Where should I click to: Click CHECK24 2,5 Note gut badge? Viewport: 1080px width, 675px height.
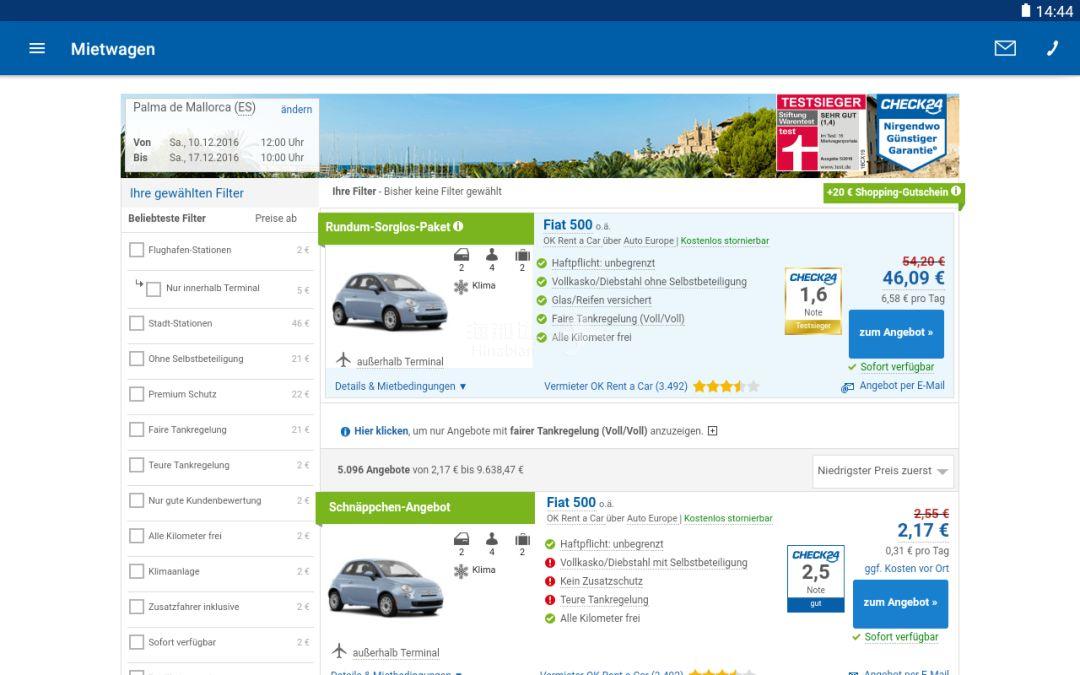pyautogui.click(x=816, y=579)
